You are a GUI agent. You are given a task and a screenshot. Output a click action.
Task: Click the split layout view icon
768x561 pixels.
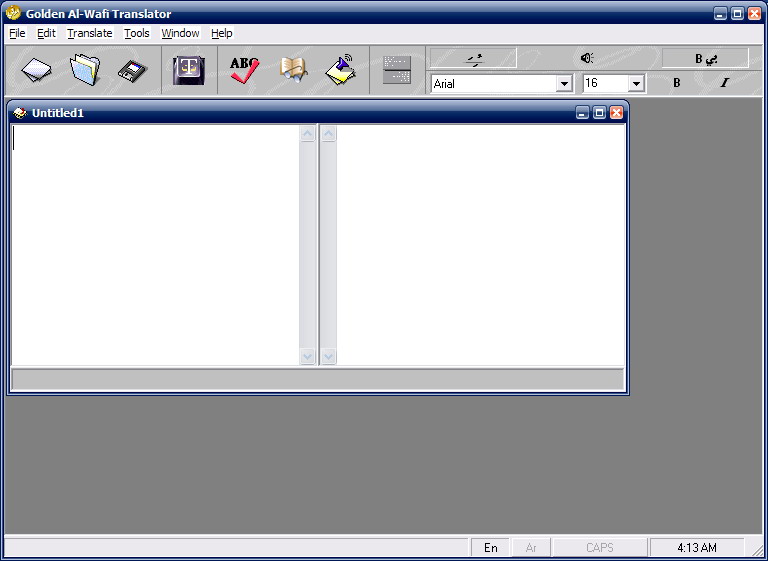397,70
